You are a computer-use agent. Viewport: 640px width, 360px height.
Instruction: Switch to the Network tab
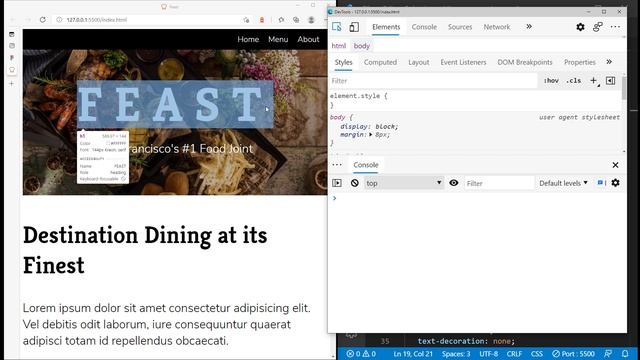pyautogui.click(x=497, y=27)
